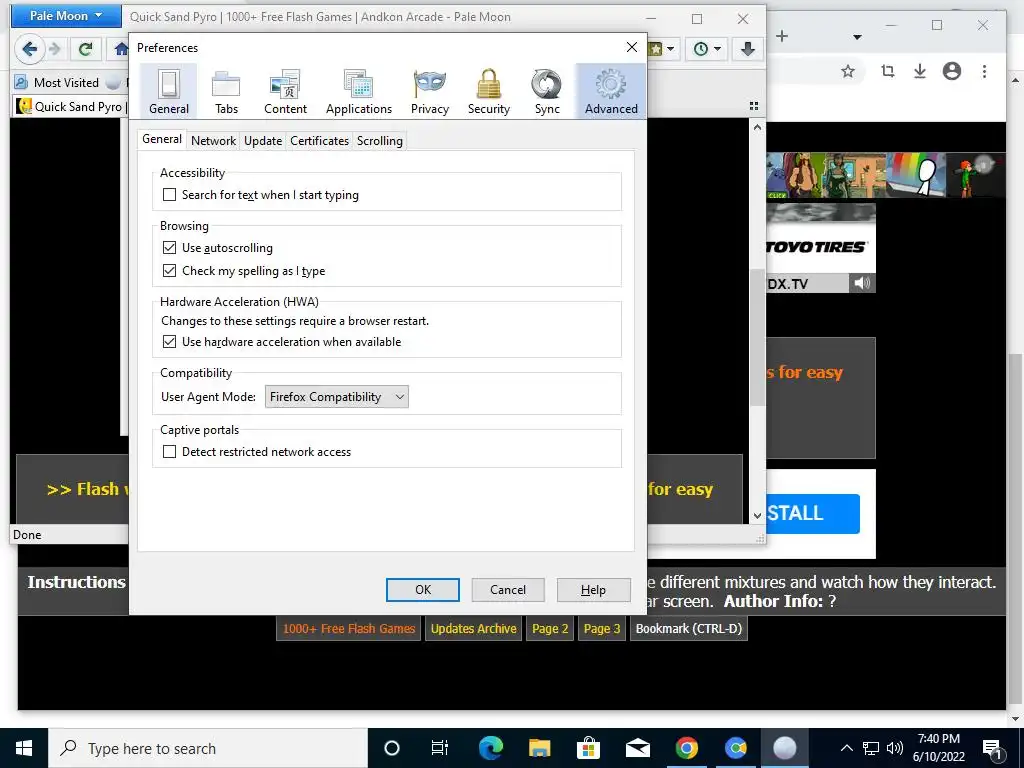Image resolution: width=1024 pixels, height=768 pixels.
Task: Reload the page in Pale Moon
Action: [86, 49]
